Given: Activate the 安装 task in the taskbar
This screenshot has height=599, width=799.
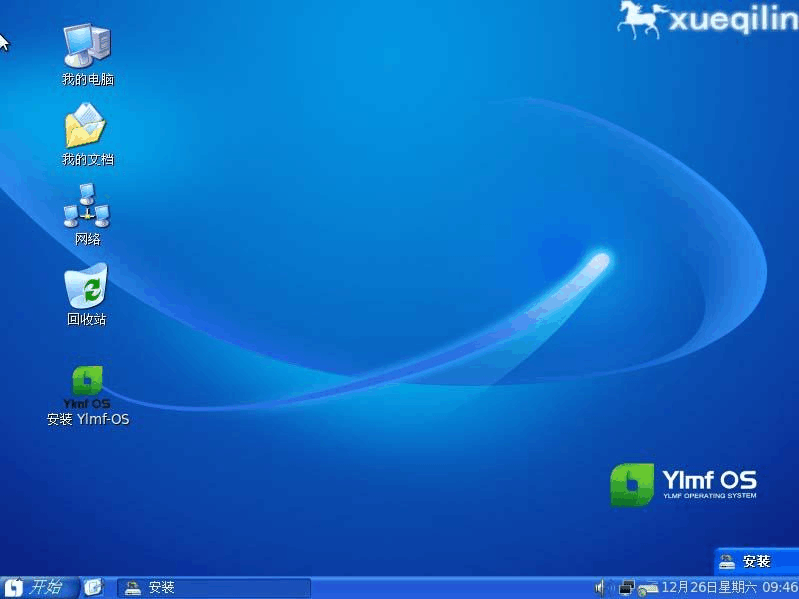Looking at the screenshot, I should pyautogui.click(x=214, y=588).
